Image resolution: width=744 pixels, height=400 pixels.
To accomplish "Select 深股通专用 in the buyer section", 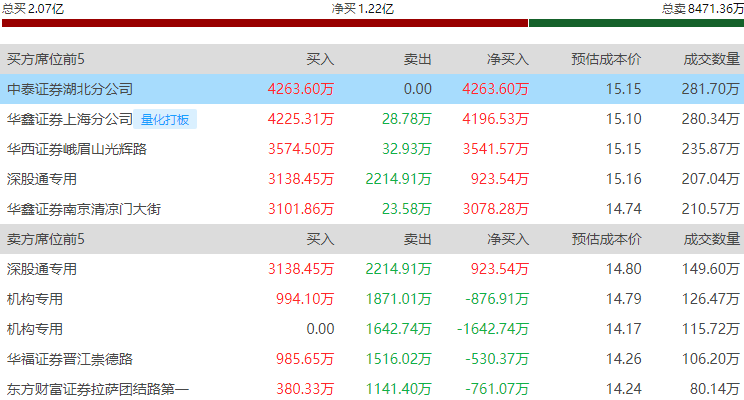I will (42, 179).
